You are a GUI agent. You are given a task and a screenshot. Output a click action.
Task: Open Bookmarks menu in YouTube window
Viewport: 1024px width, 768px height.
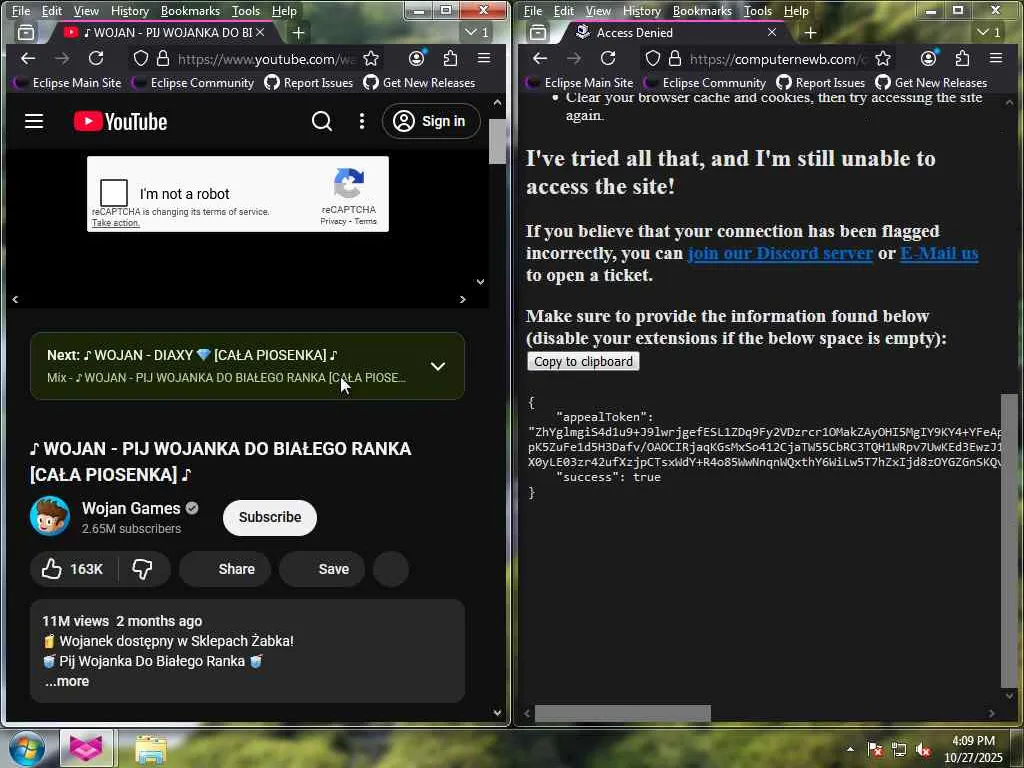coord(190,10)
